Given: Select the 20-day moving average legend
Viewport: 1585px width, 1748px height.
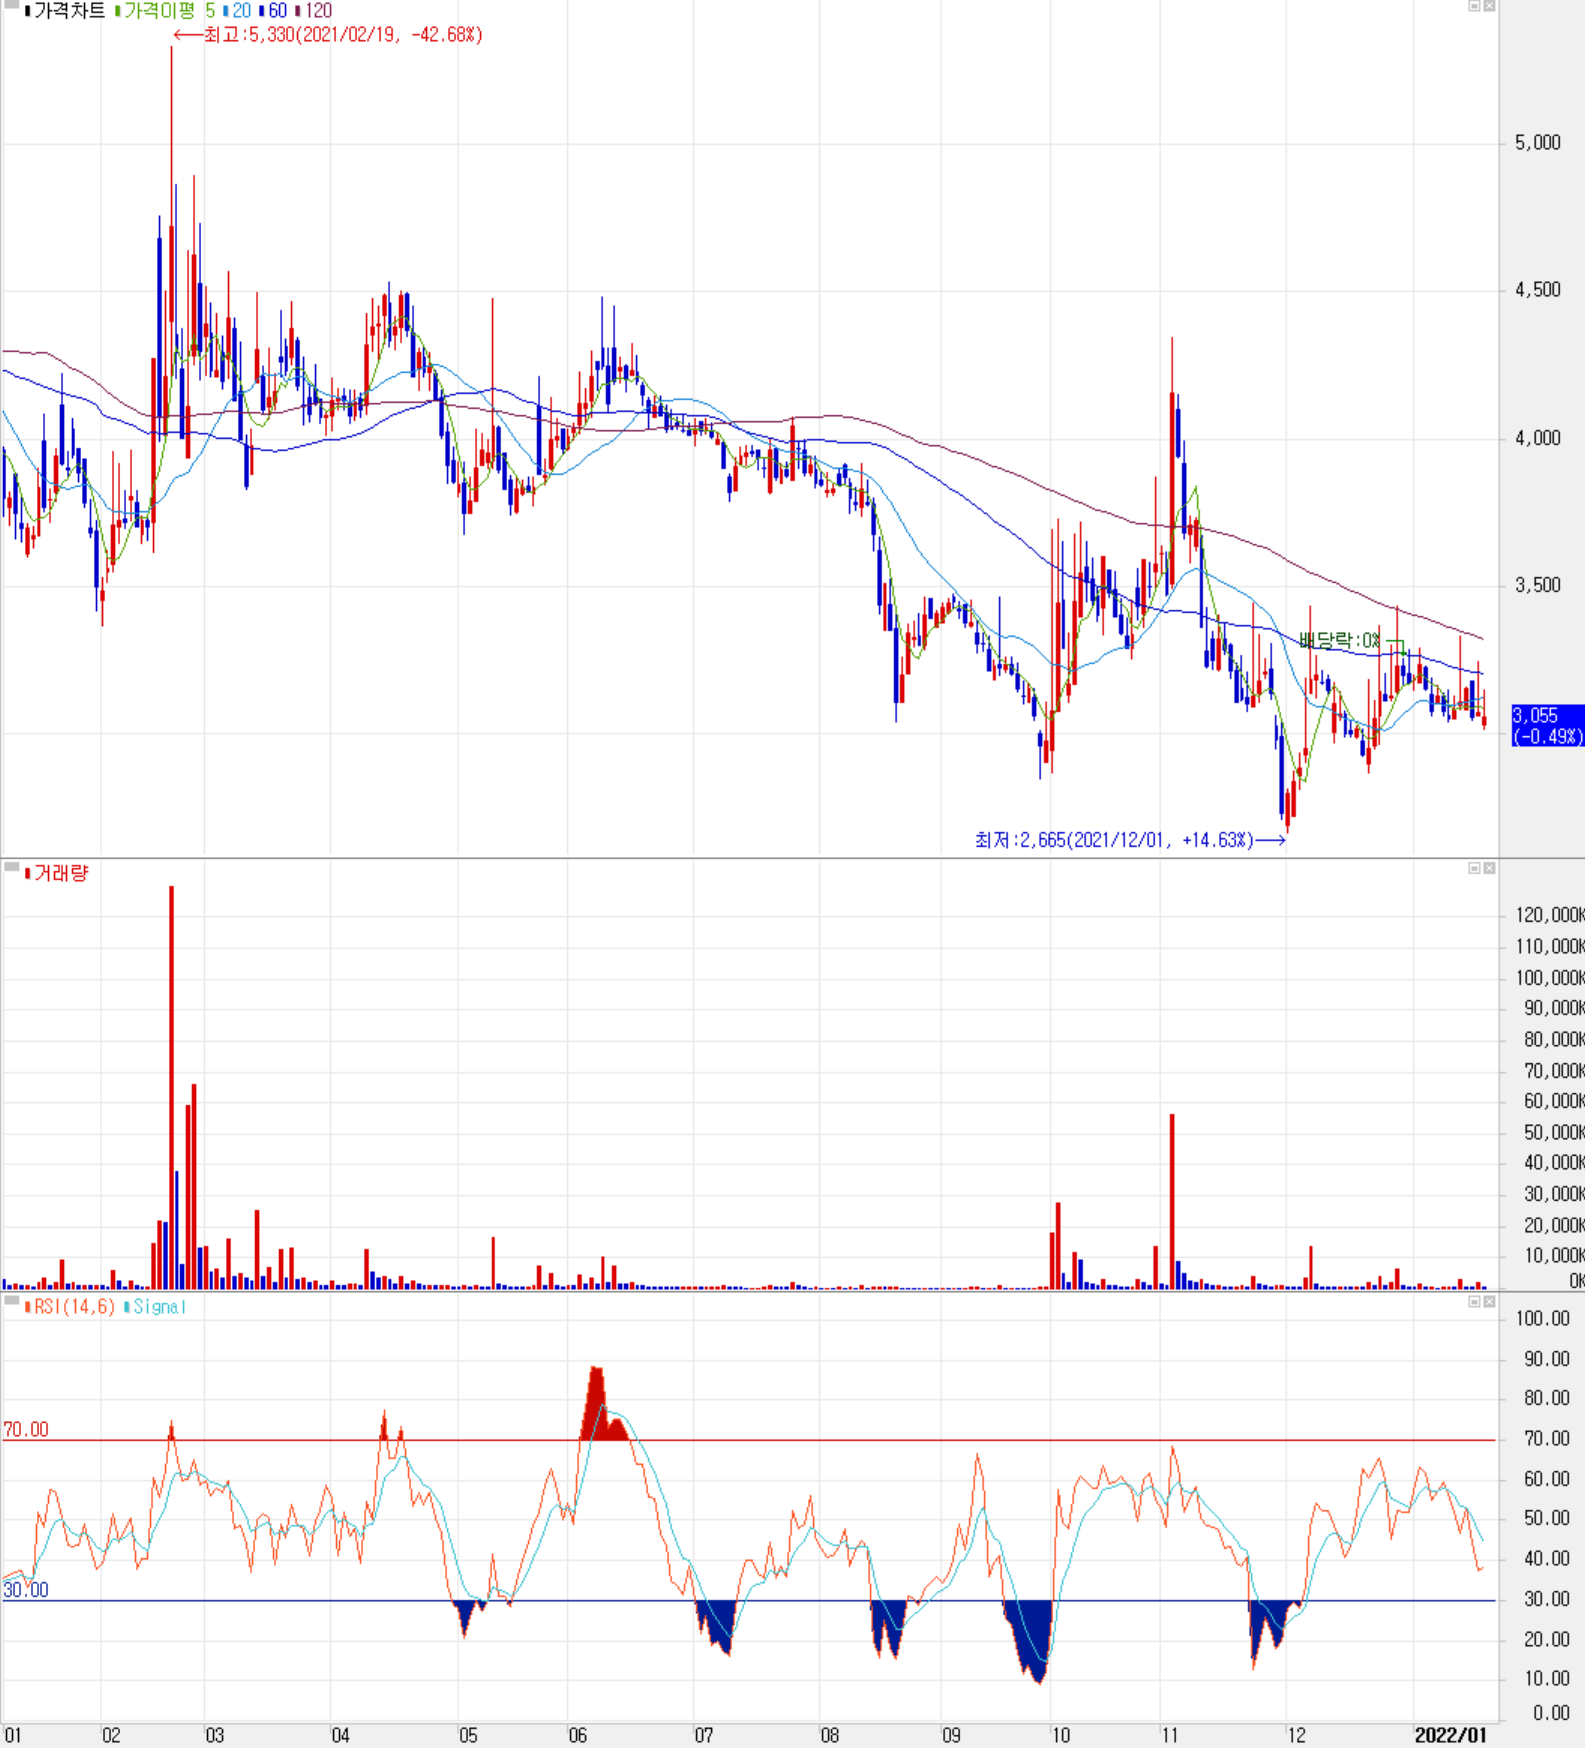Looking at the screenshot, I should click(x=237, y=11).
